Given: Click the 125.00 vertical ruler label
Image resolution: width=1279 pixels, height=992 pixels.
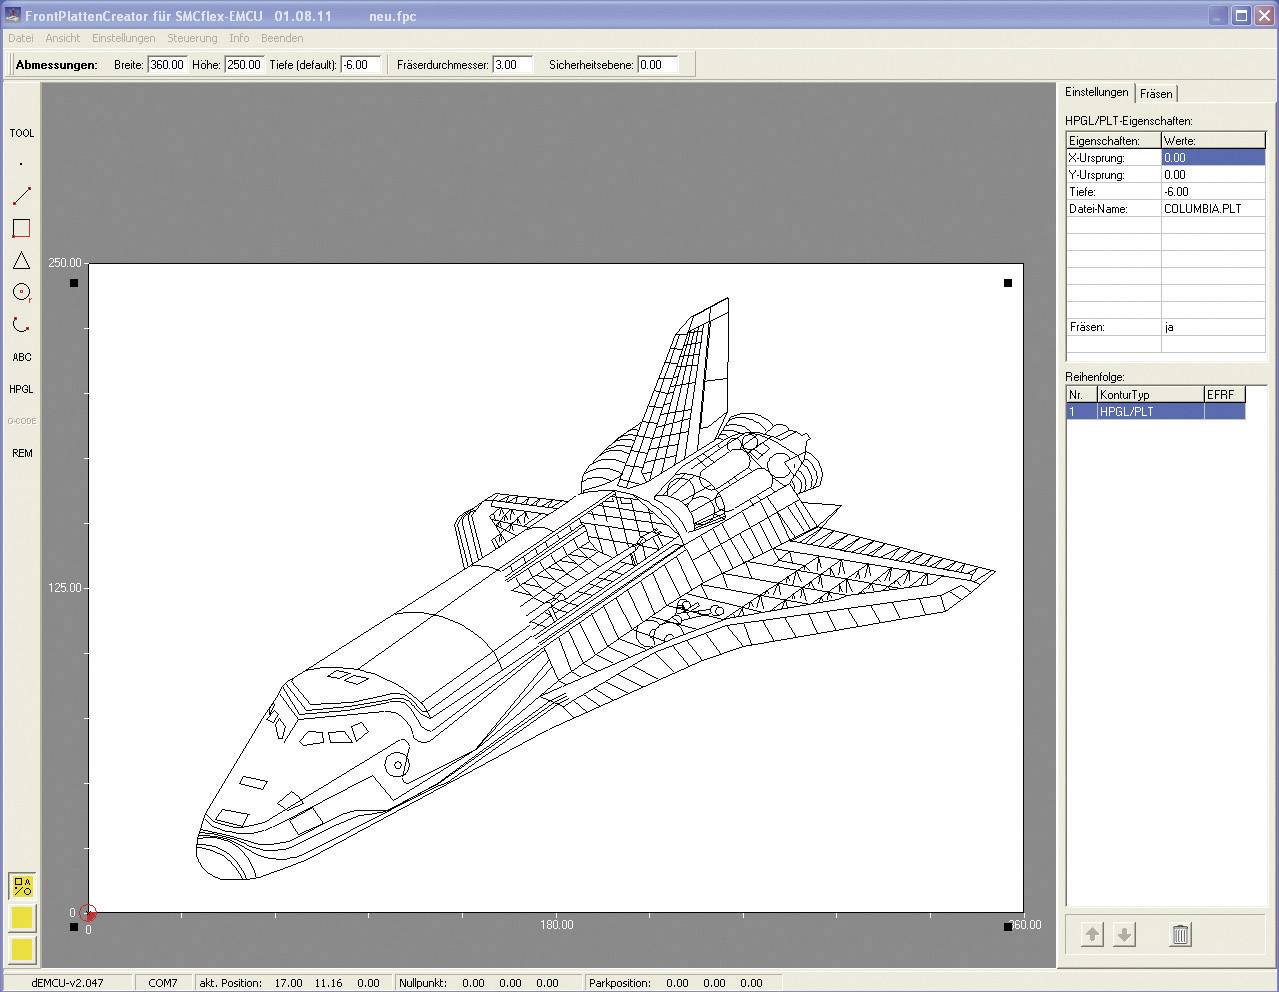Looking at the screenshot, I should [65, 588].
